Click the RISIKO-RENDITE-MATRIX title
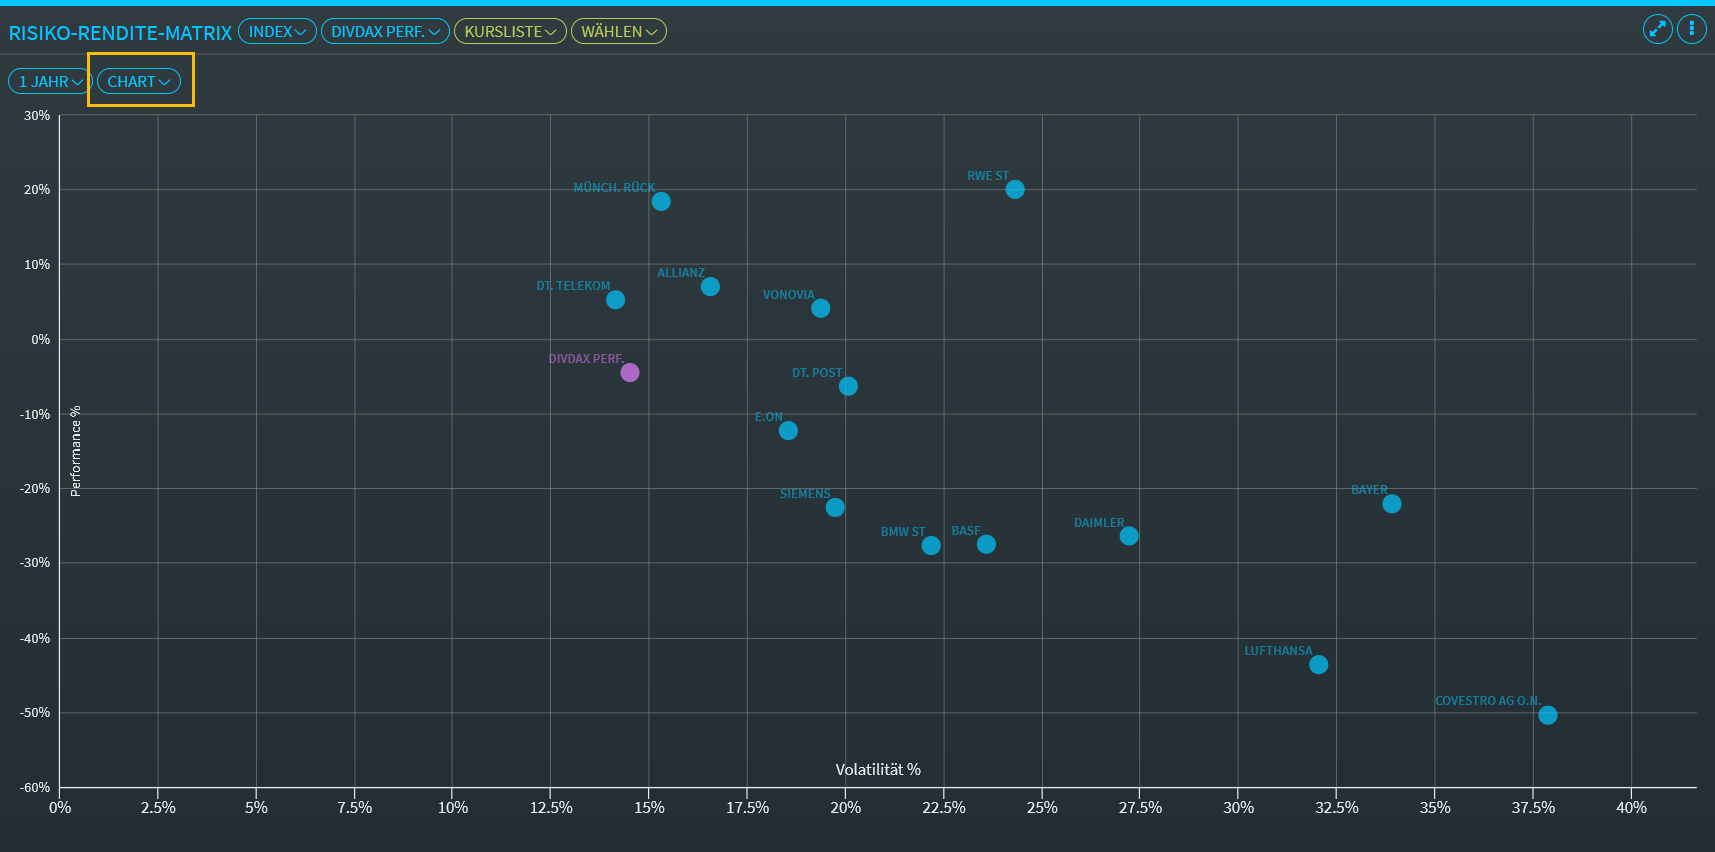This screenshot has width=1715, height=852. (x=120, y=33)
